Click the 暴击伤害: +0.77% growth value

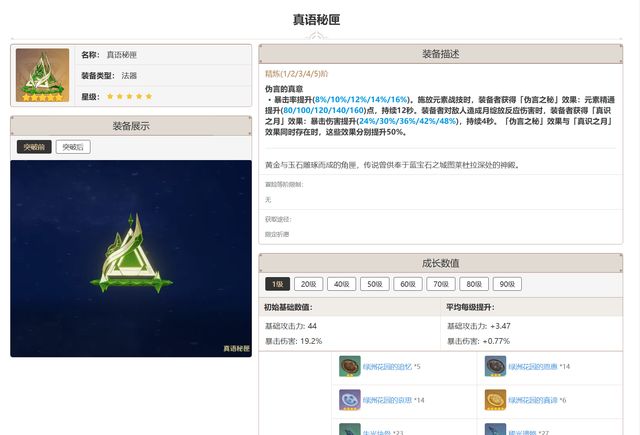click(478, 341)
